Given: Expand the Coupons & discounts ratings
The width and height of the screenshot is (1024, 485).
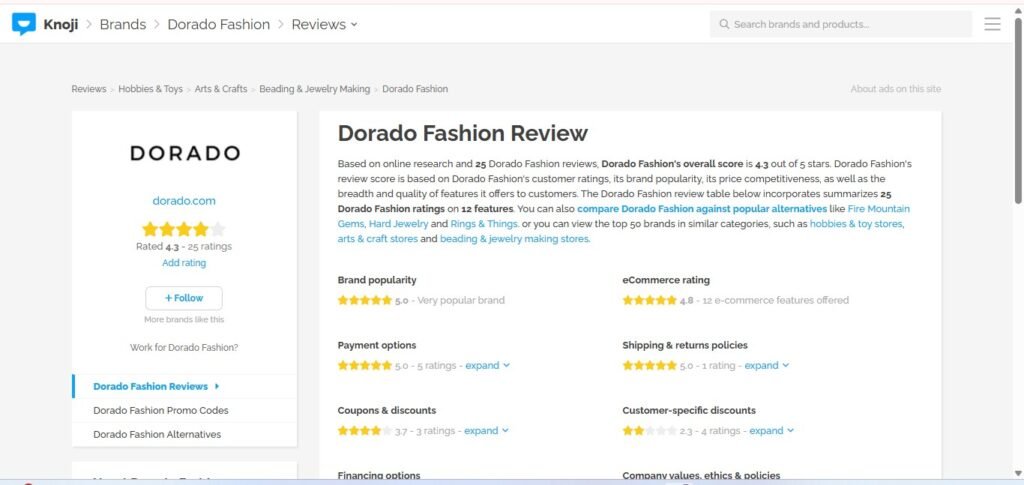Looking at the screenshot, I should pos(486,431).
